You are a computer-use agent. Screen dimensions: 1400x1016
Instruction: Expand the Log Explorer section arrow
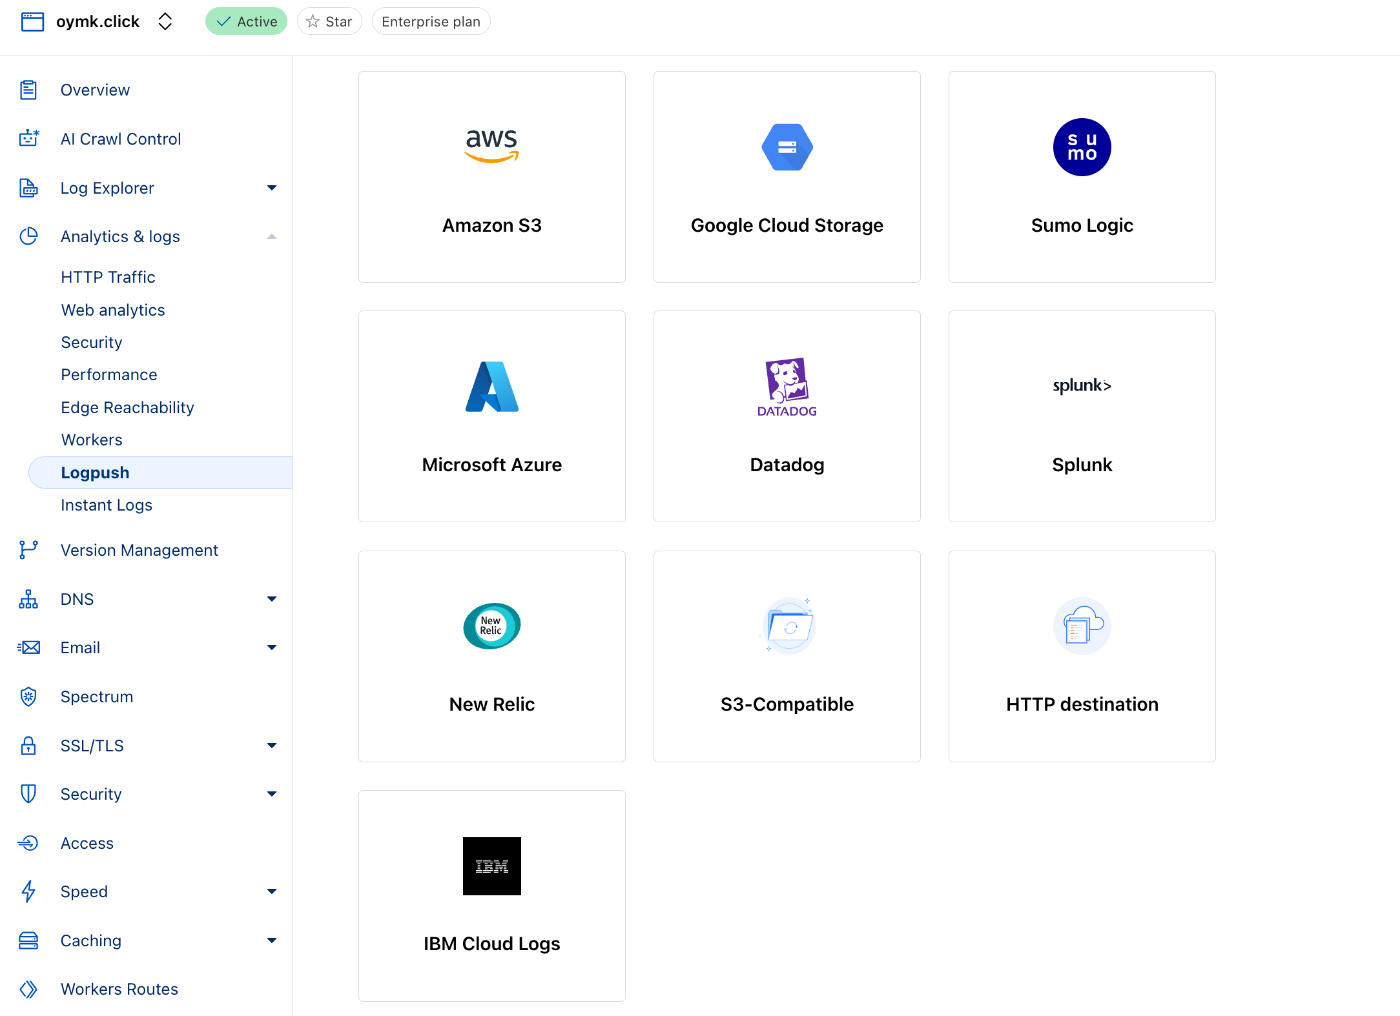[x=272, y=188]
